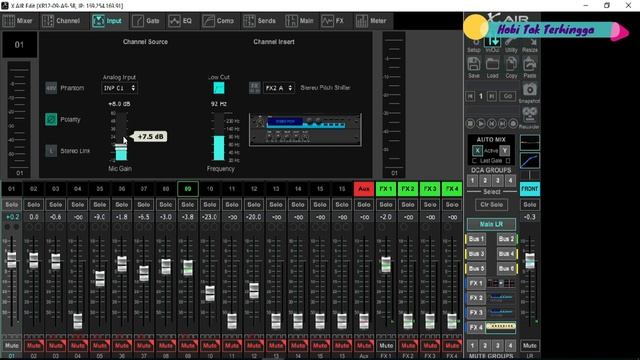This screenshot has width=640, height=360.
Task: Toggle the Low Cut filter
Action: click(219, 88)
